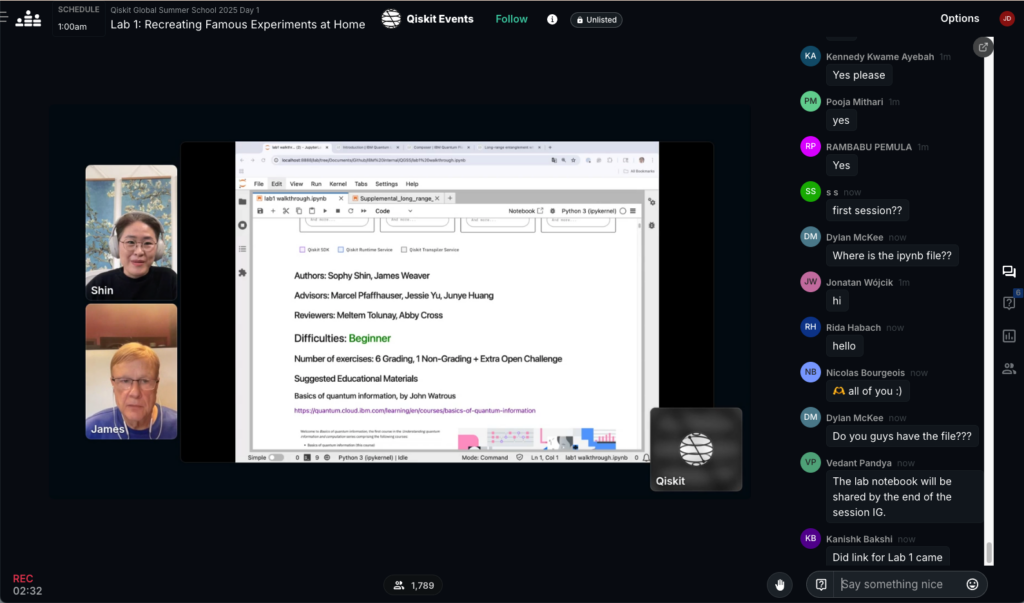
Task: Open the Q&A tab in right sidebar
Action: [1009, 302]
